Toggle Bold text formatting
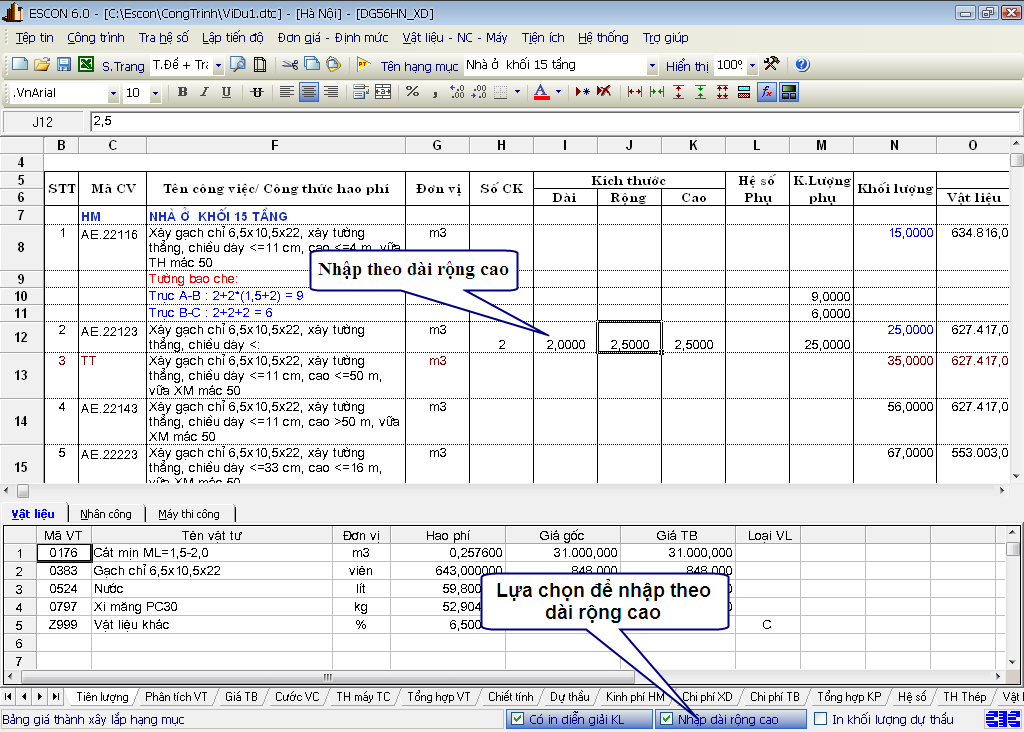Image resolution: width=1024 pixels, height=732 pixels. point(182,92)
